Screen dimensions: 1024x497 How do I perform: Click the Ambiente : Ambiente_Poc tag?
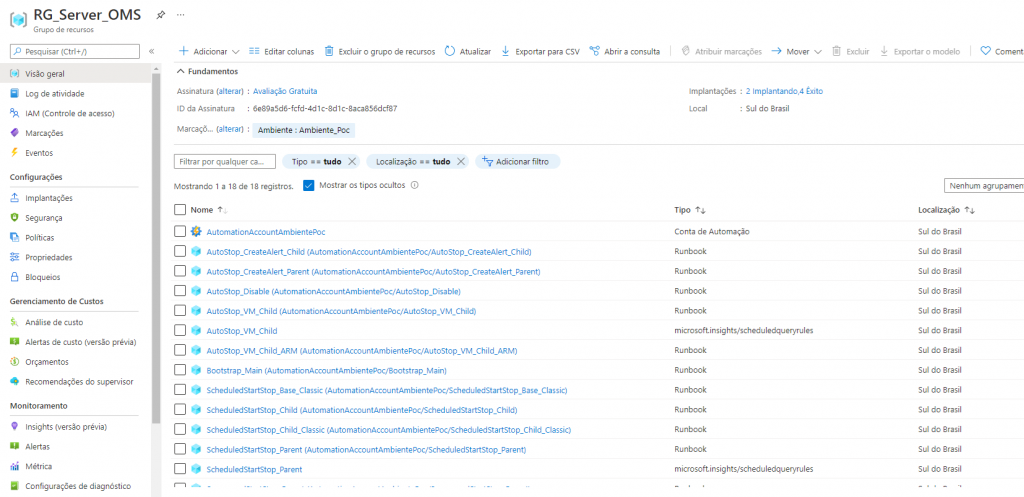coord(304,130)
